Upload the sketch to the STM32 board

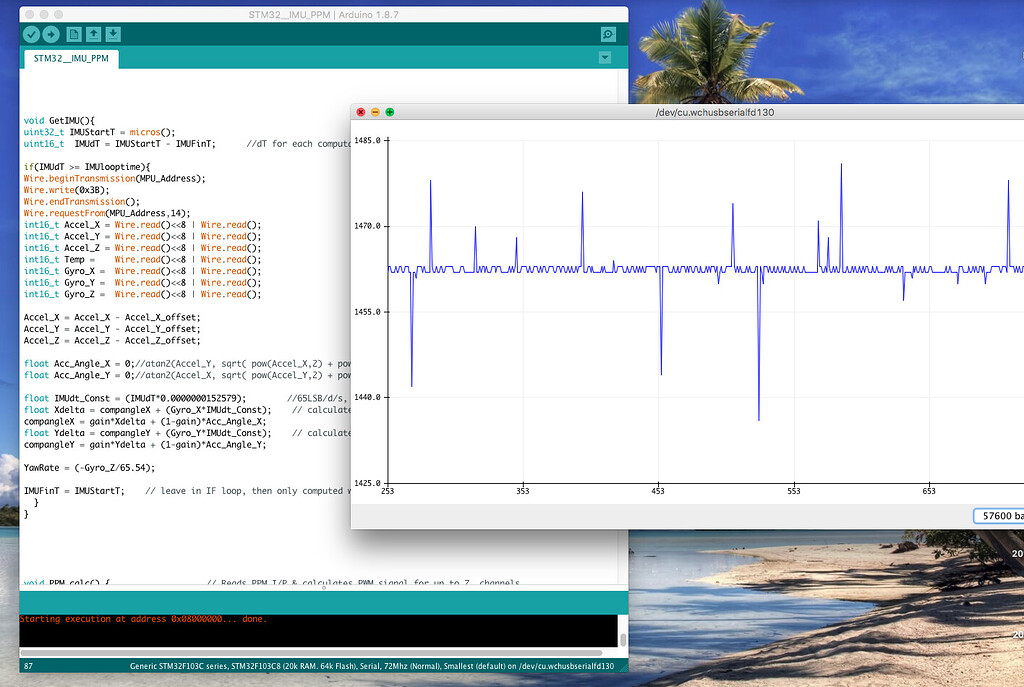(x=51, y=33)
